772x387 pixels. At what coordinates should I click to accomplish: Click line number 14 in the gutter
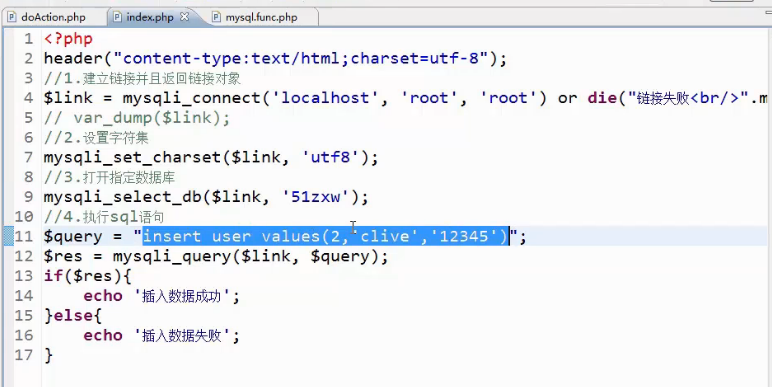(24, 295)
